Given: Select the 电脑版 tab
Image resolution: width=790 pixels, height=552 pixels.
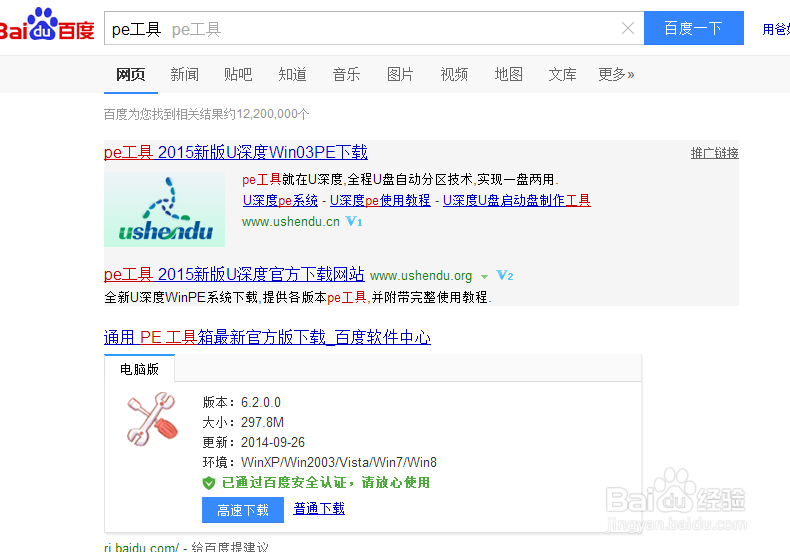Looking at the screenshot, I should point(140,369).
